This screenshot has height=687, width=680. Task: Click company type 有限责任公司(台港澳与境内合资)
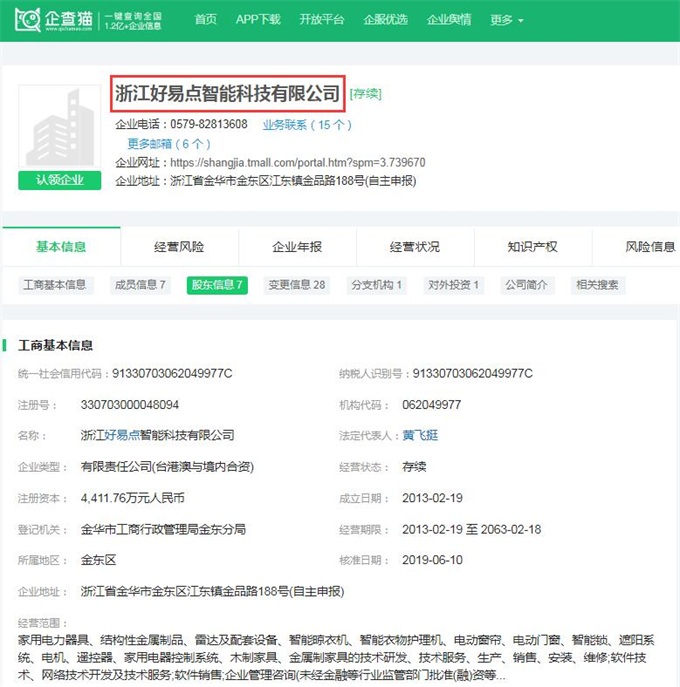point(167,467)
